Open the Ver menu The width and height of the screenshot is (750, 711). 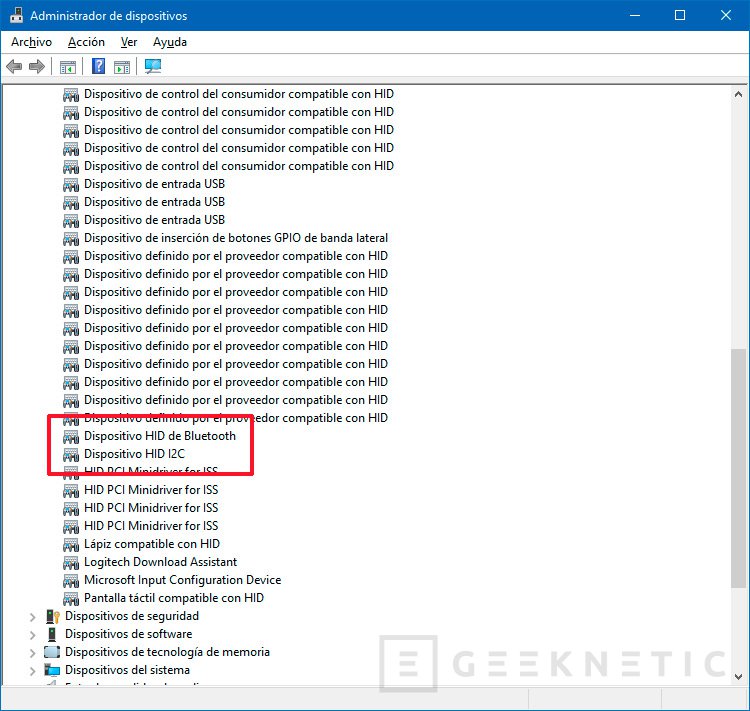click(x=129, y=42)
